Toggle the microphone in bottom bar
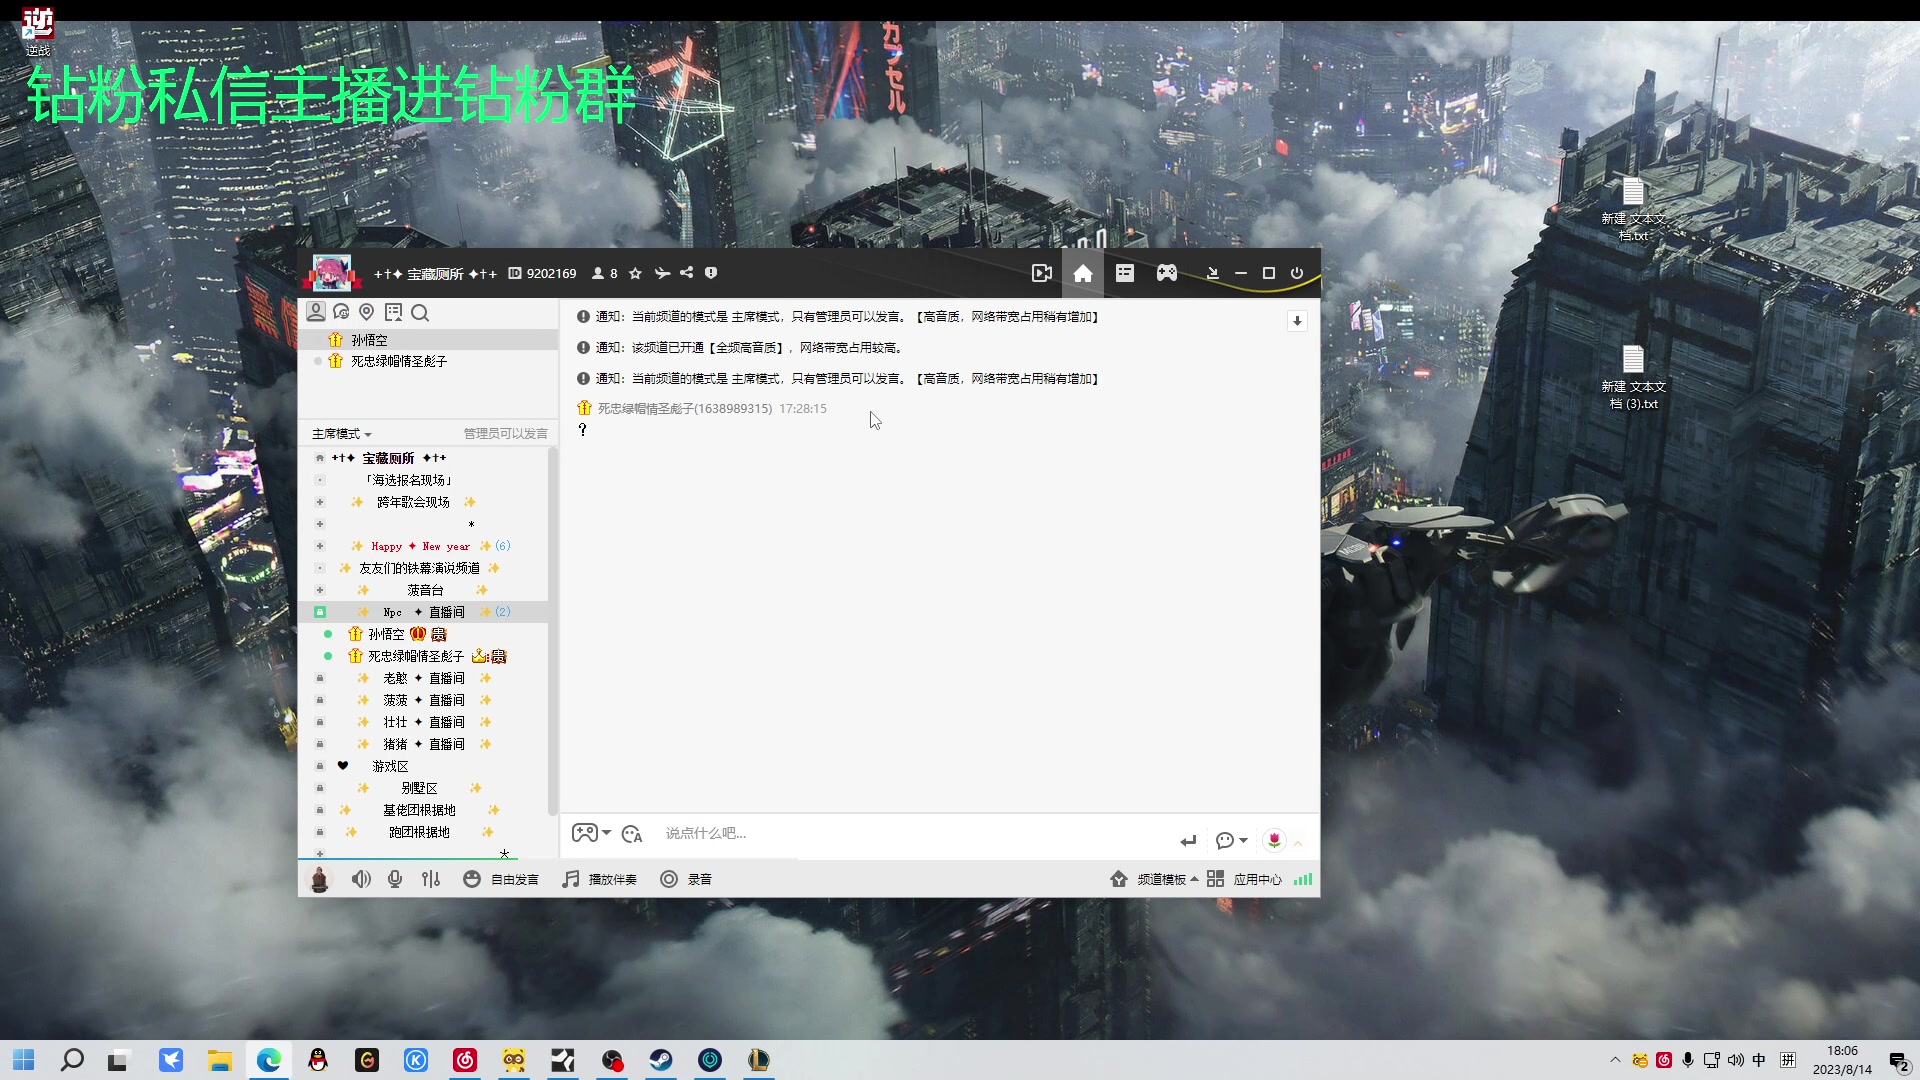 point(395,879)
